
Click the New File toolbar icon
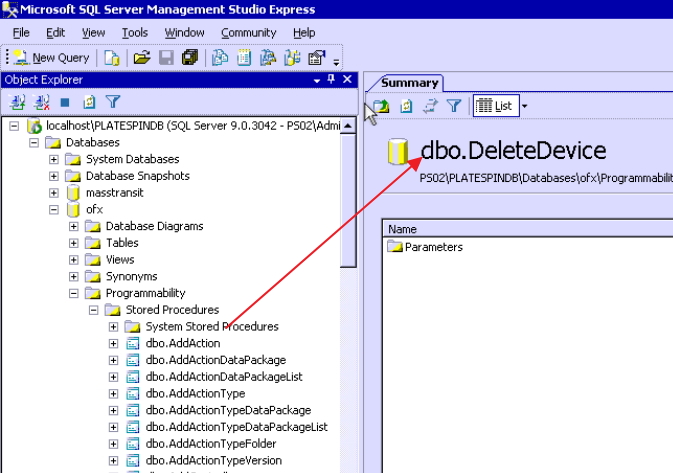[x=112, y=58]
